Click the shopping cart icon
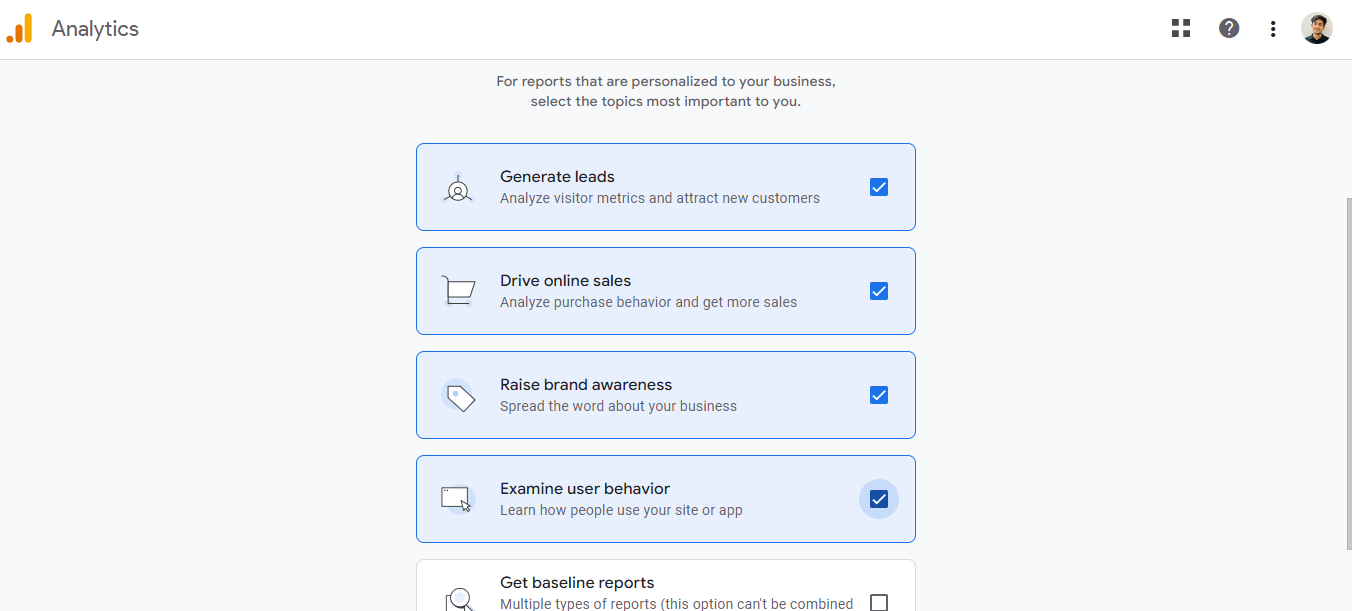The width and height of the screenshot is (1352, 611). pos(458,291)
